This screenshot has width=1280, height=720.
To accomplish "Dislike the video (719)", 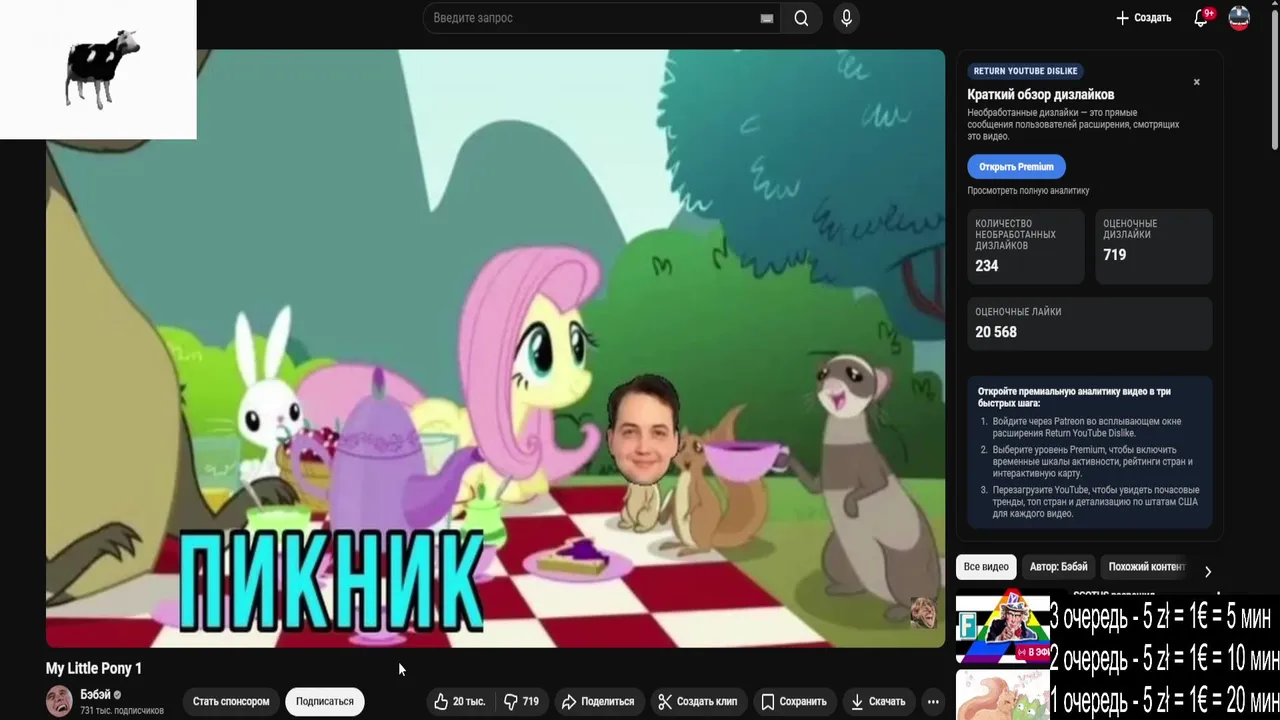I will tap(521, 702).
